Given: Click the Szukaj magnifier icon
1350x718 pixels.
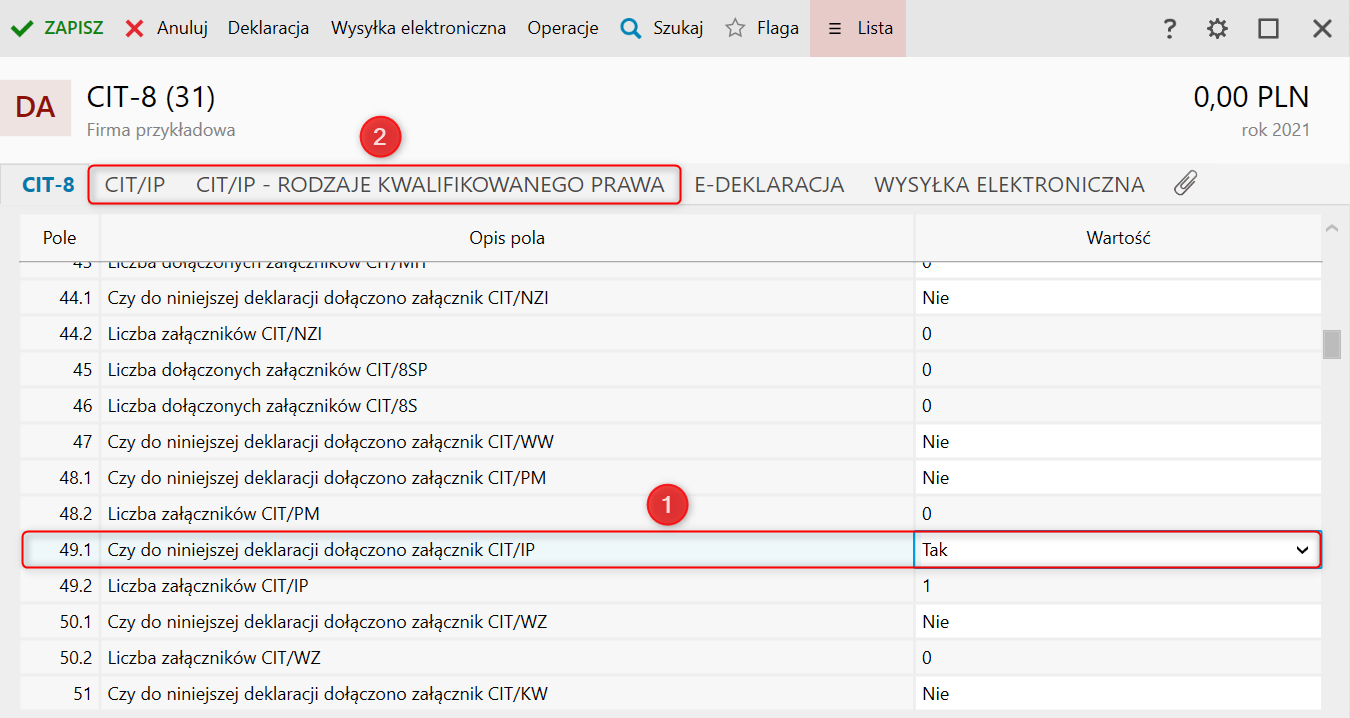Looking at the screenshot, I should click(630, 28).
